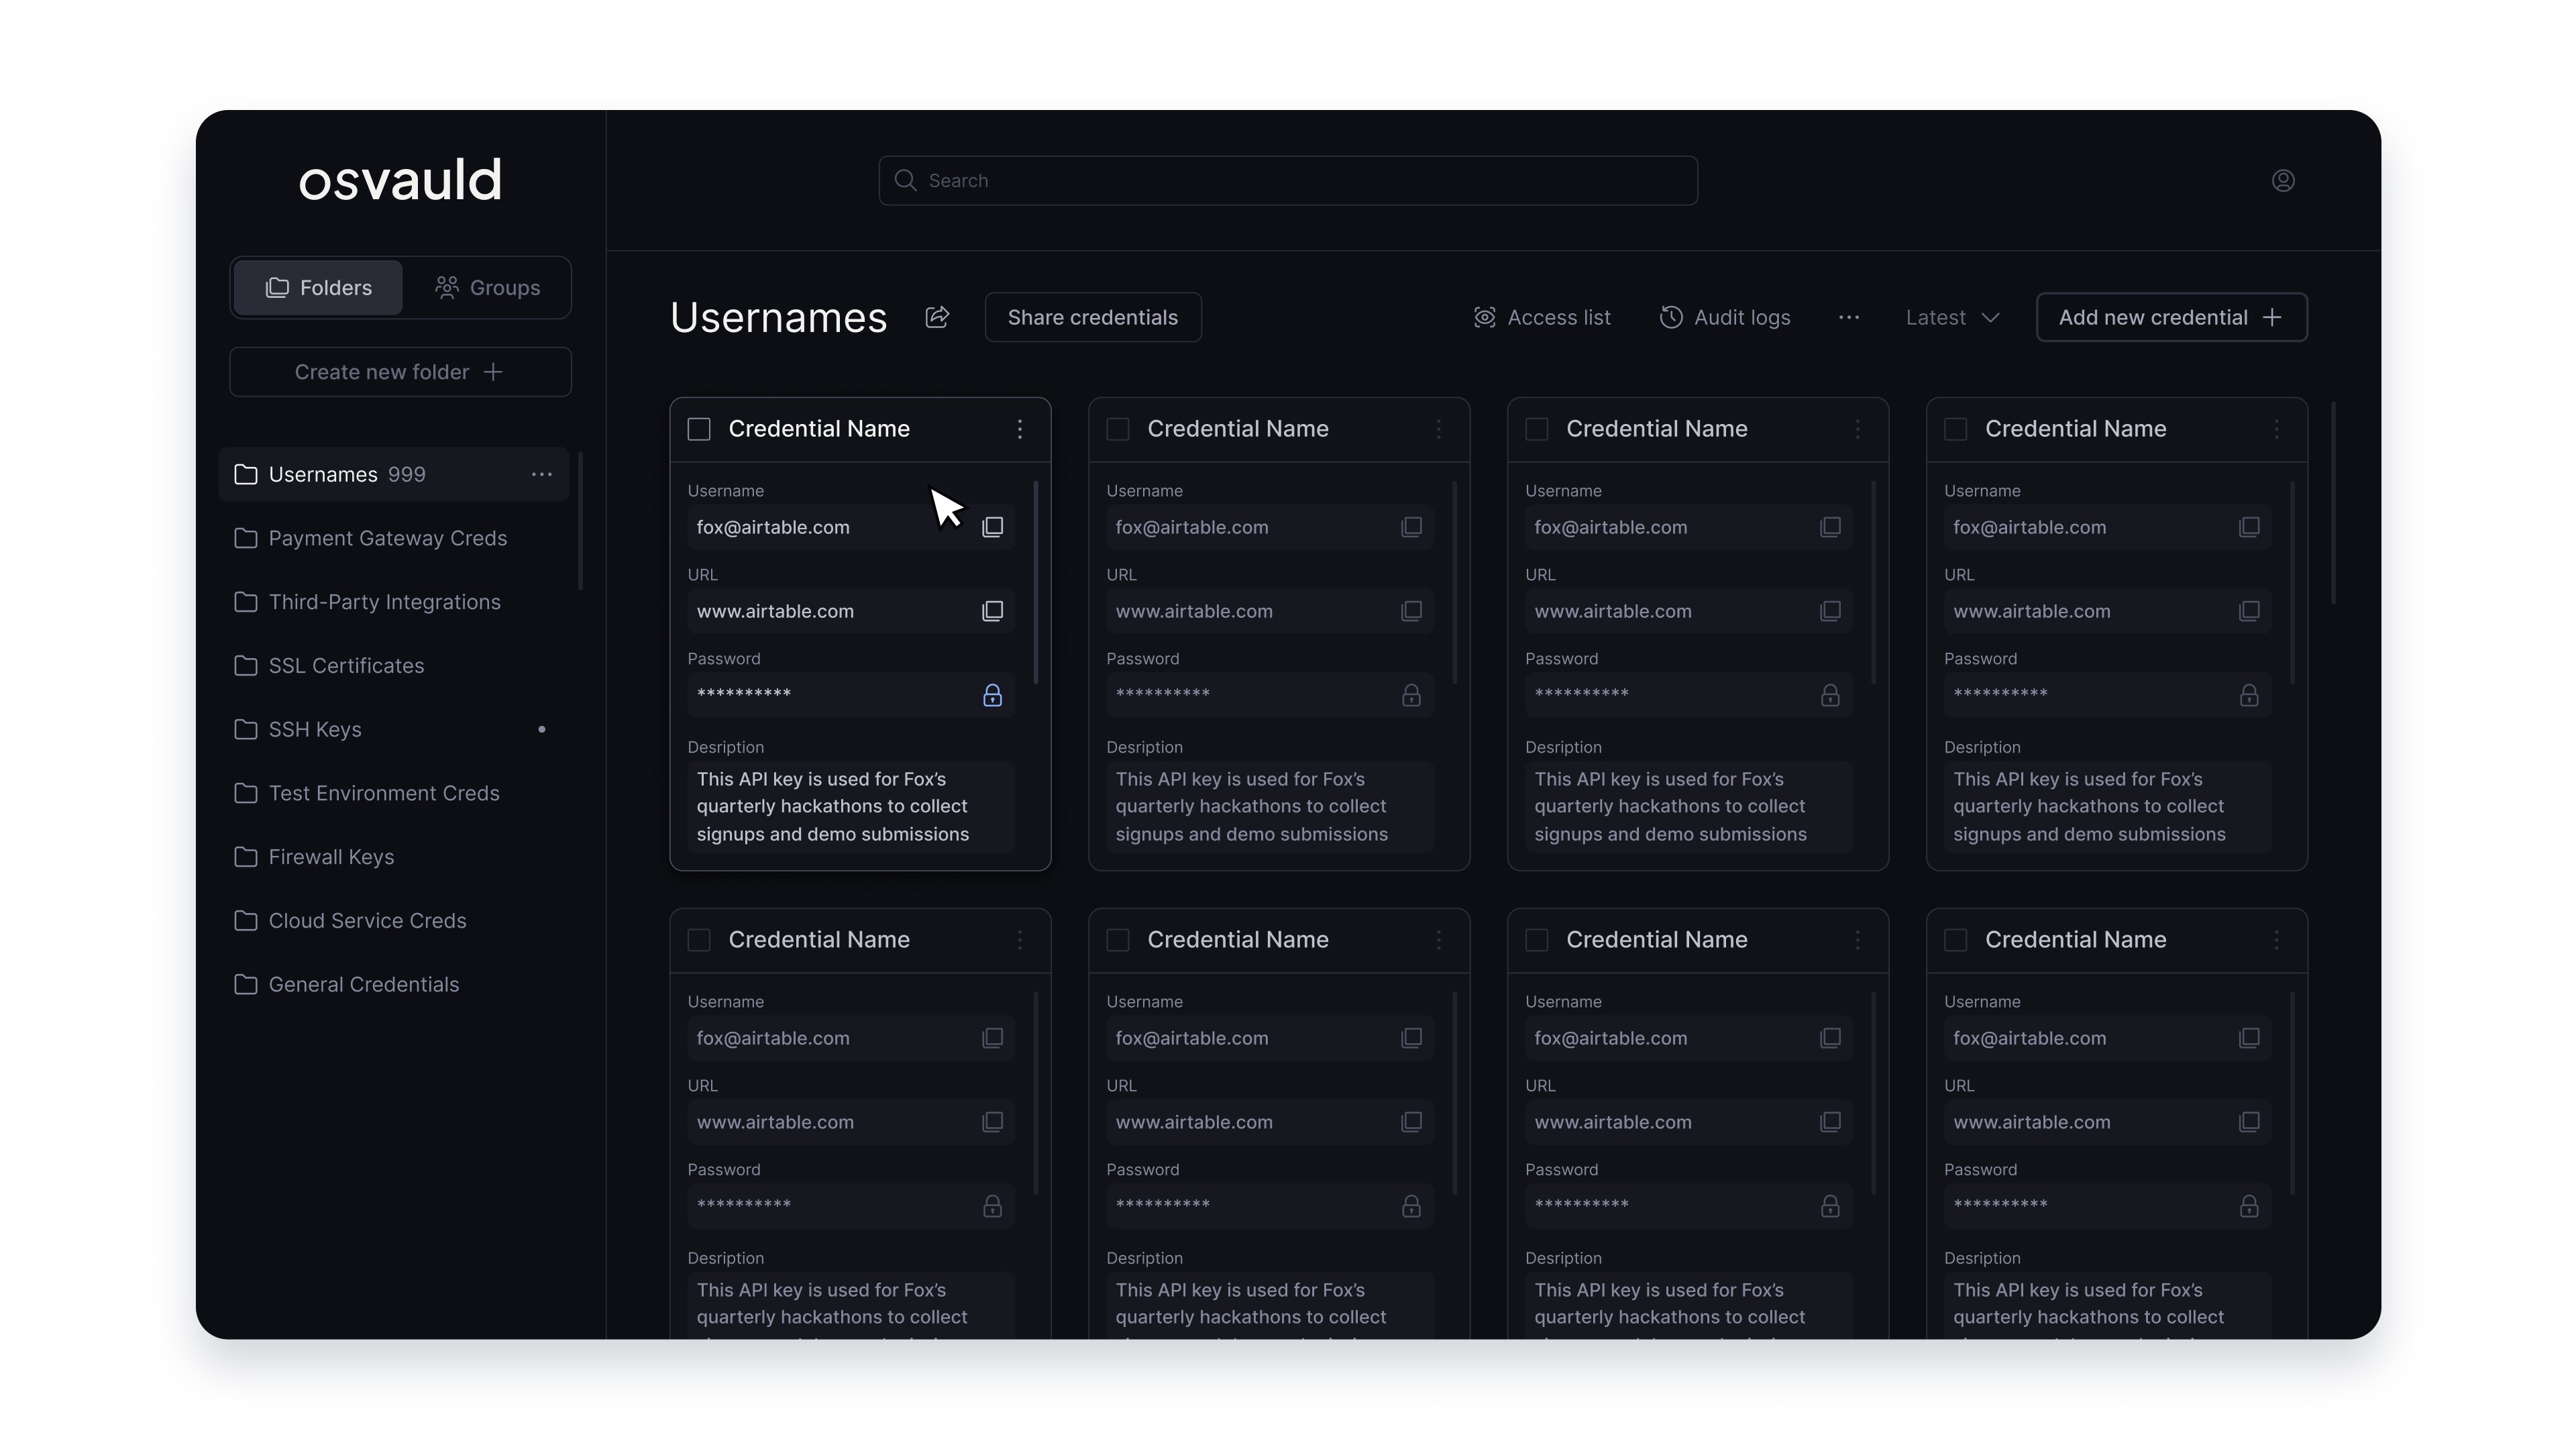Screen dimensions: 2576x1449
Task: Open three-dot menu on Usernames folder
Action: coord(542,474)
